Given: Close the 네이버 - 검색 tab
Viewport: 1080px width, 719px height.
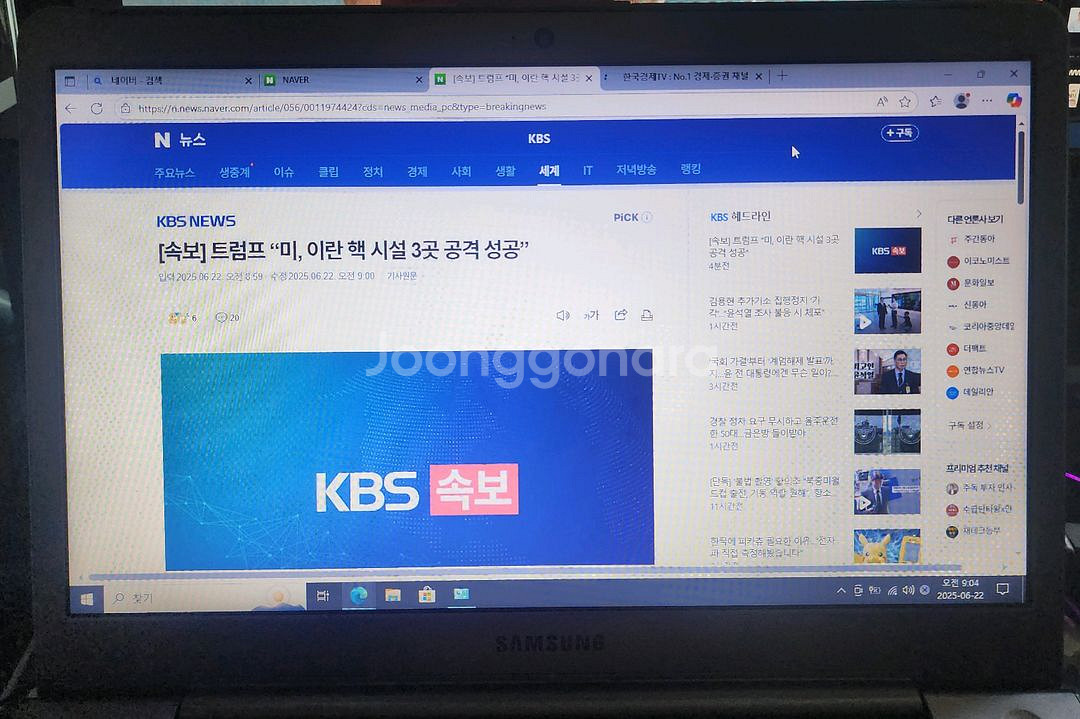Looking at the screenshot, I should (248, 81).
